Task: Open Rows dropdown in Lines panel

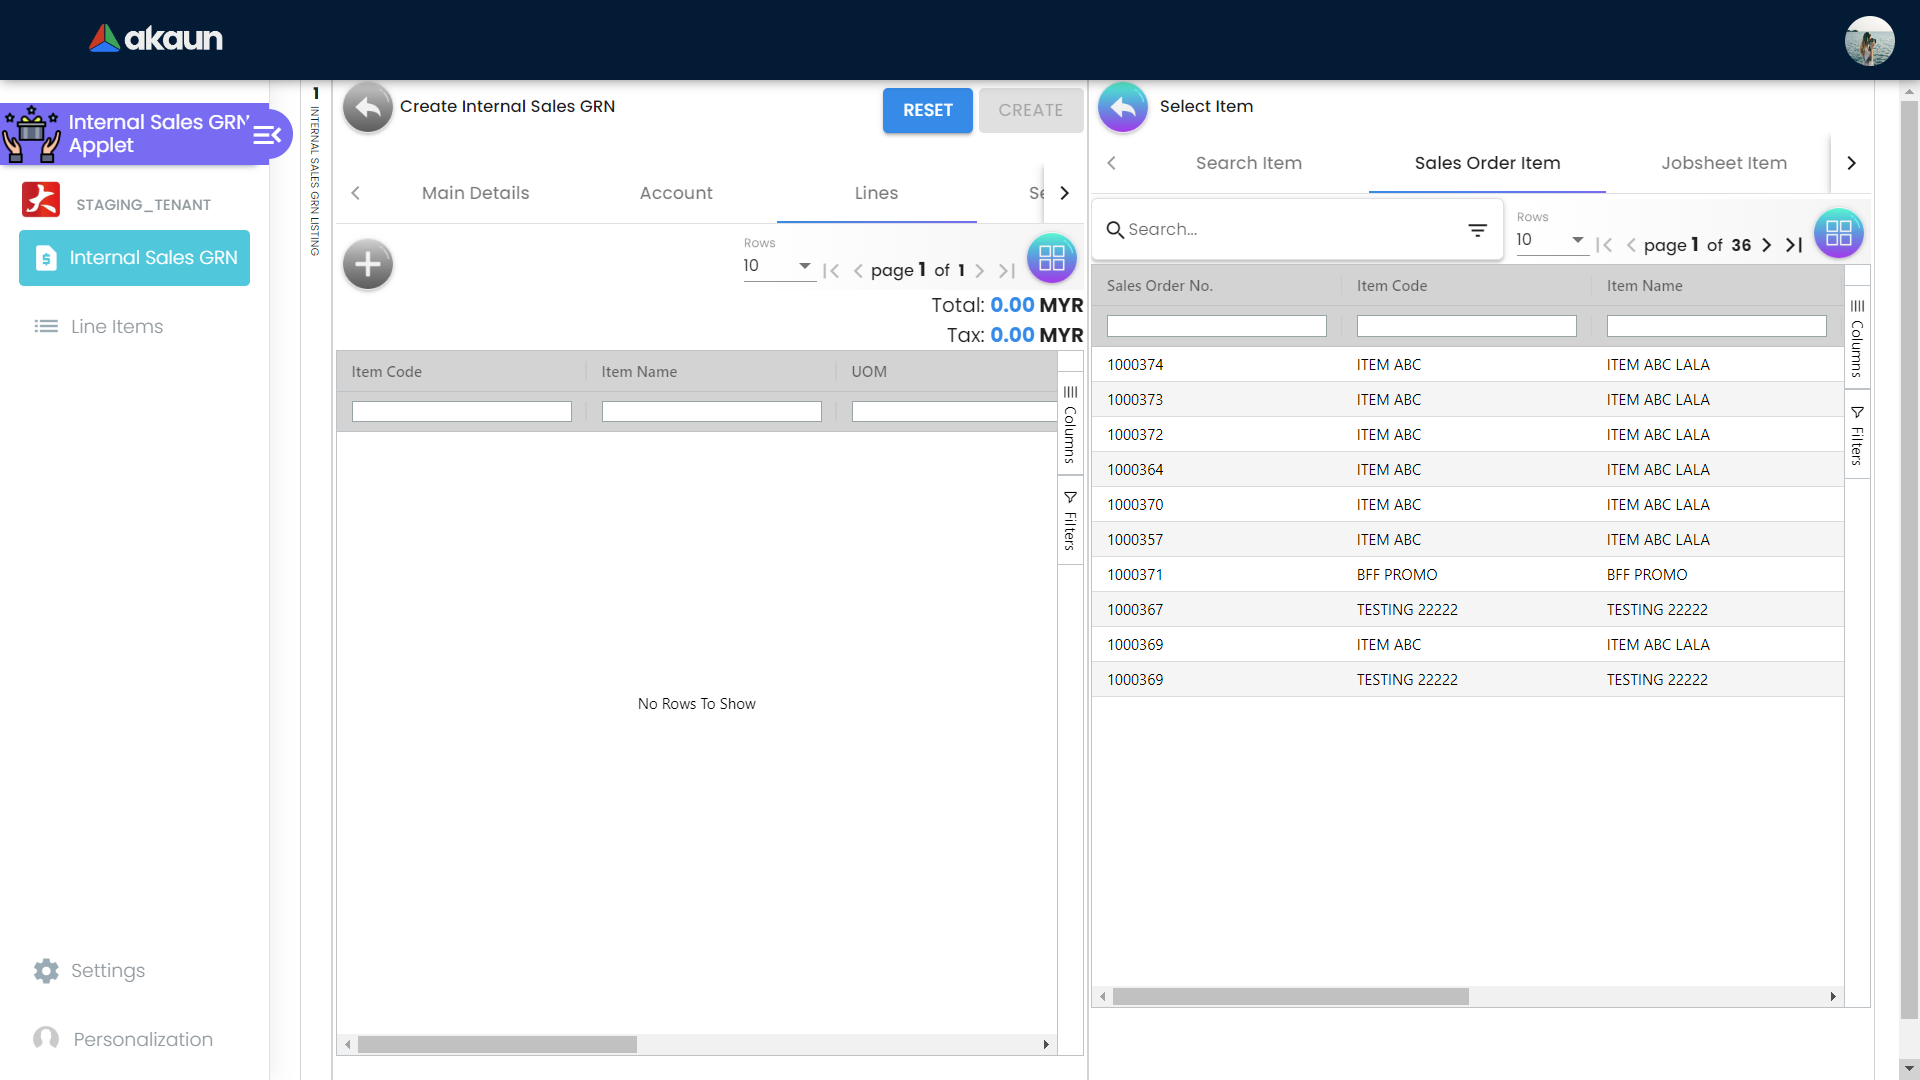Action: [x=778, y=266]
